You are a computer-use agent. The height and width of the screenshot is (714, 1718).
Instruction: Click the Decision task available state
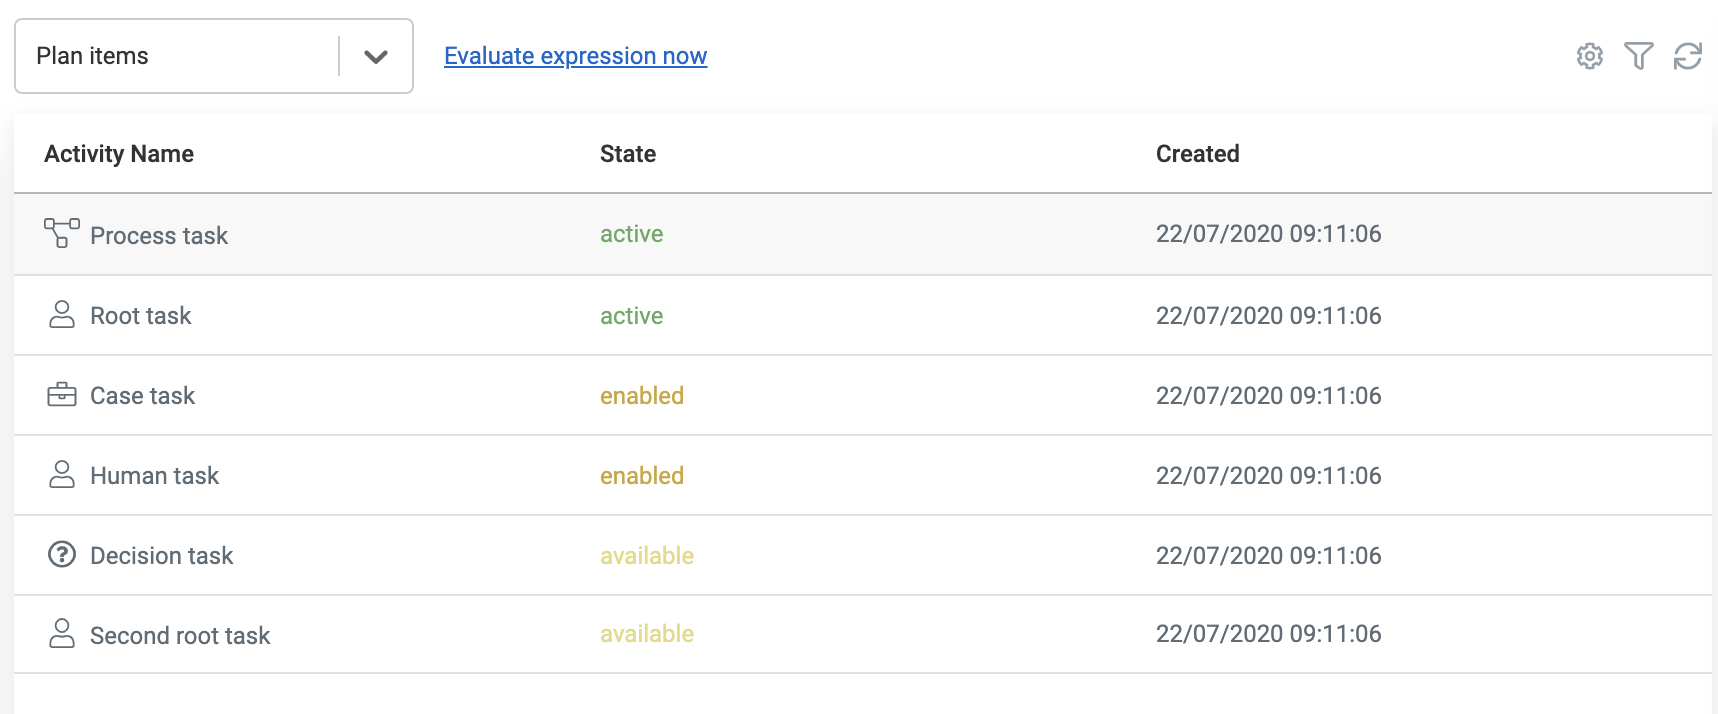646,556
